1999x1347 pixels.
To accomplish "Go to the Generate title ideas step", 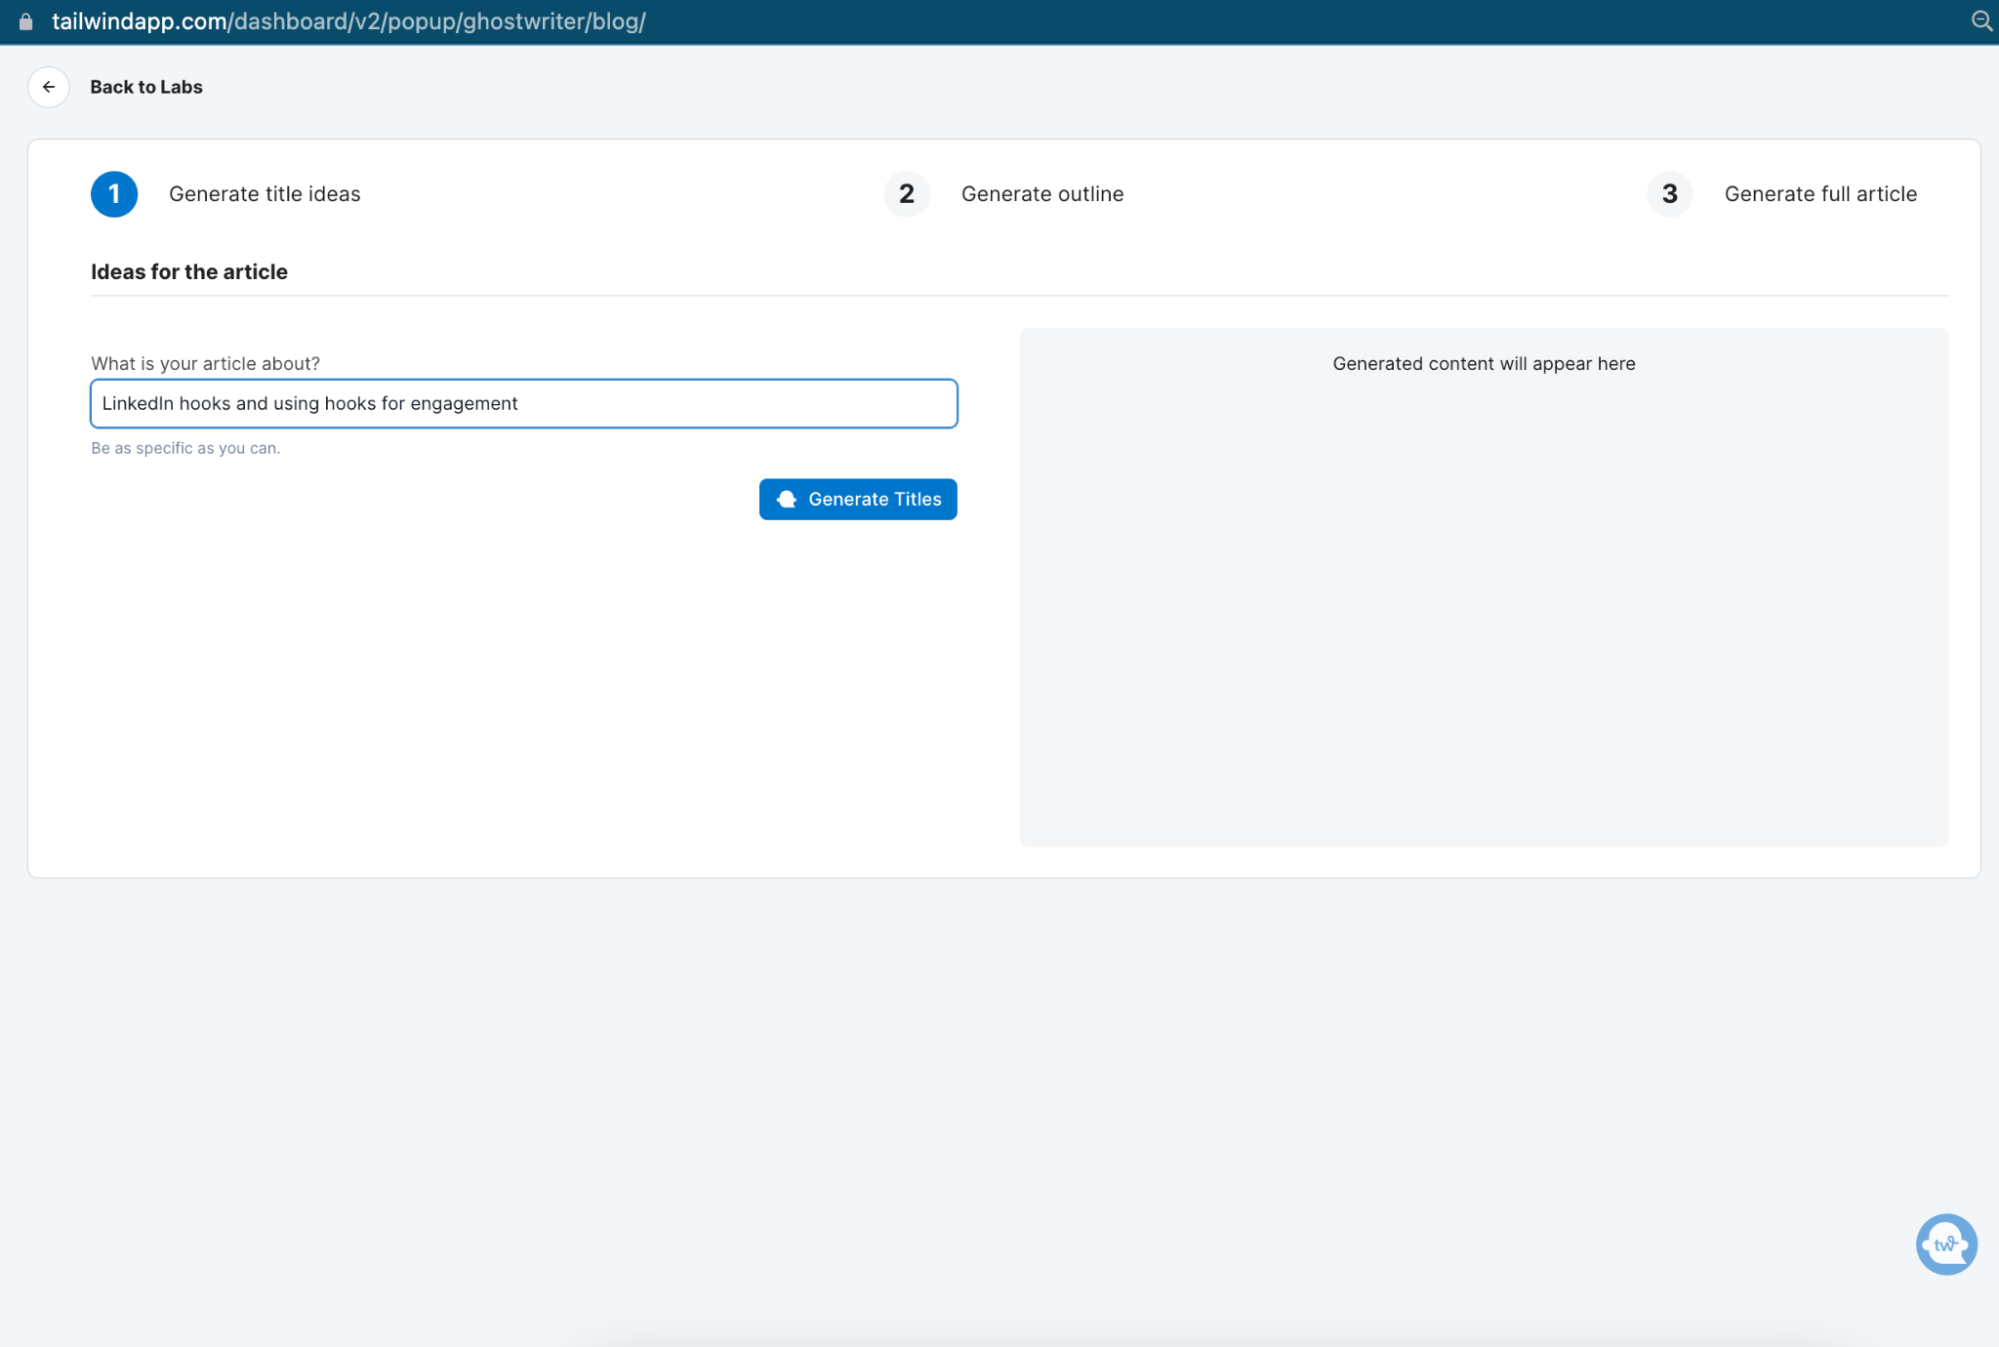I will tap(264, 194).
